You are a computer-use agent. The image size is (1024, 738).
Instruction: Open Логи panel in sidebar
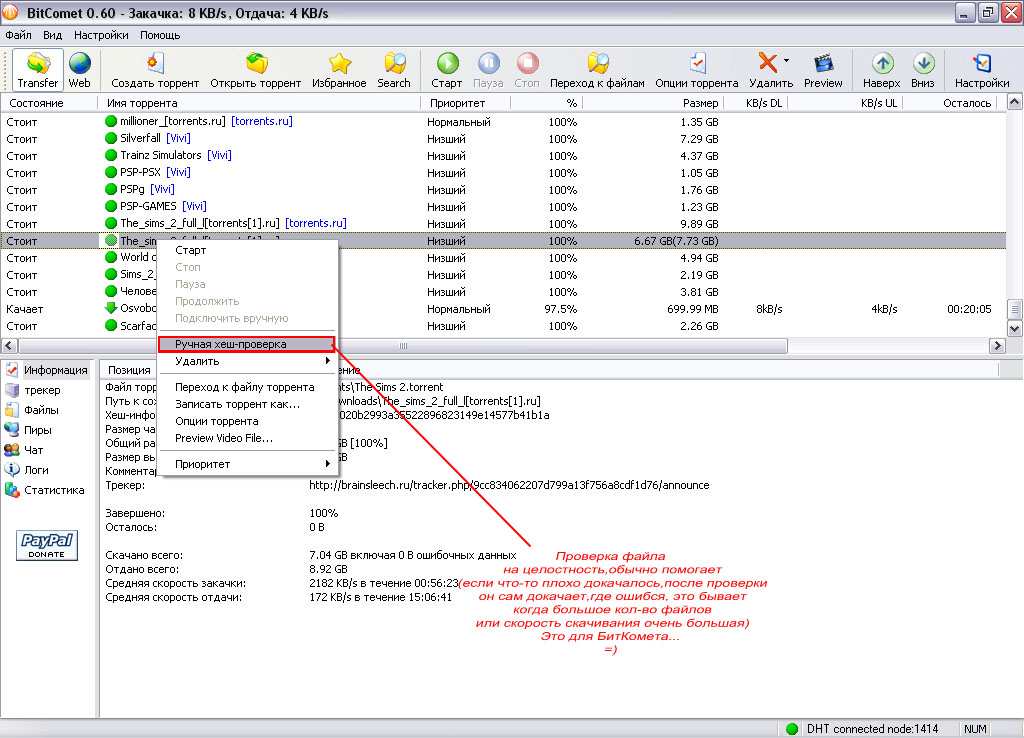[27, 470]
